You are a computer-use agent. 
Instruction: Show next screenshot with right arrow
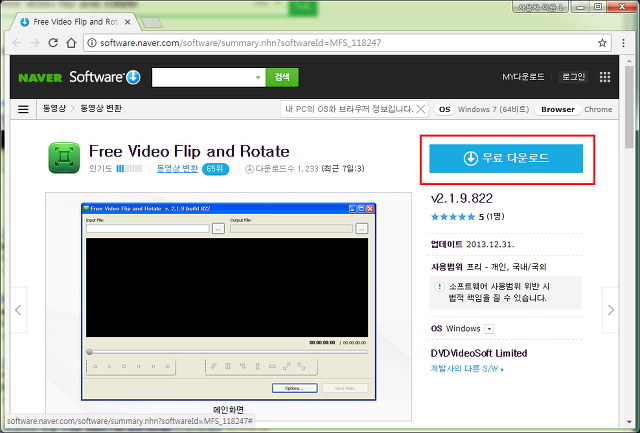610,310
